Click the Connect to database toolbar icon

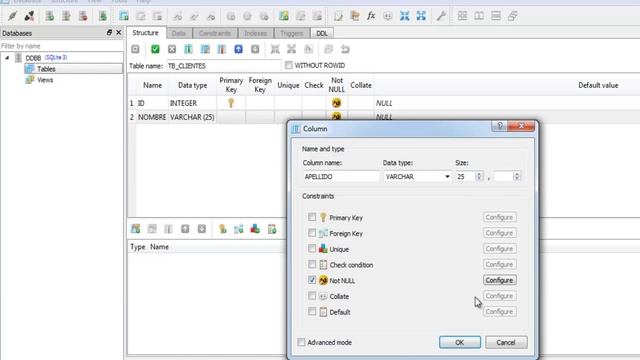point(12,16)
